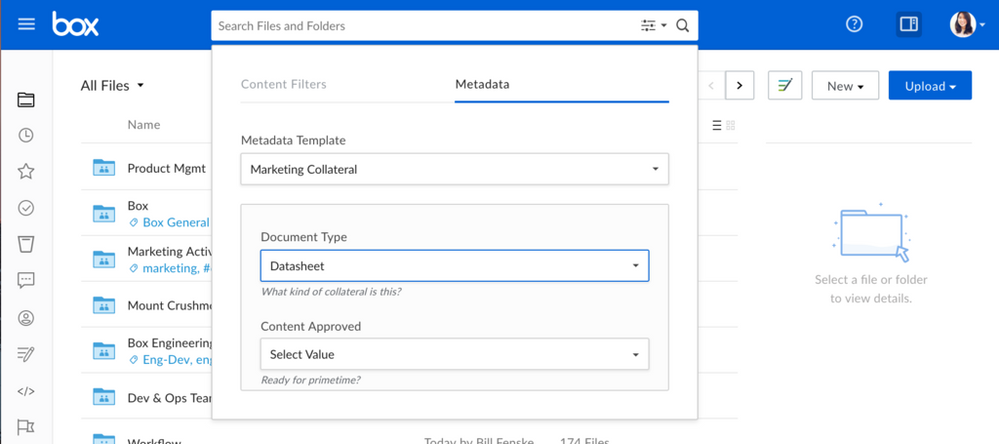Toggle the right details sidebar panel

click(x=909, y=25)
